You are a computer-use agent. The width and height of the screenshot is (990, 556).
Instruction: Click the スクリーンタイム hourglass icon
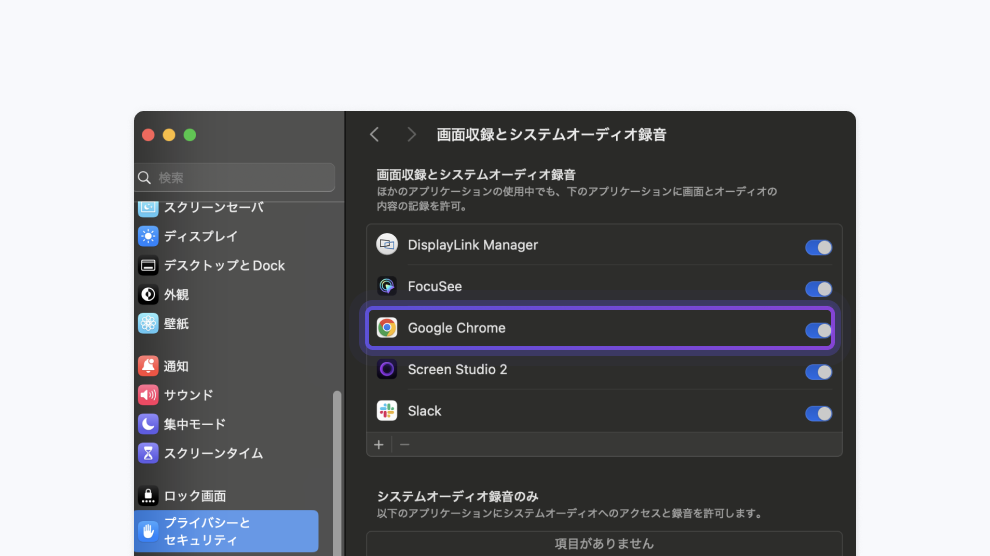click(x=148, y=453)
